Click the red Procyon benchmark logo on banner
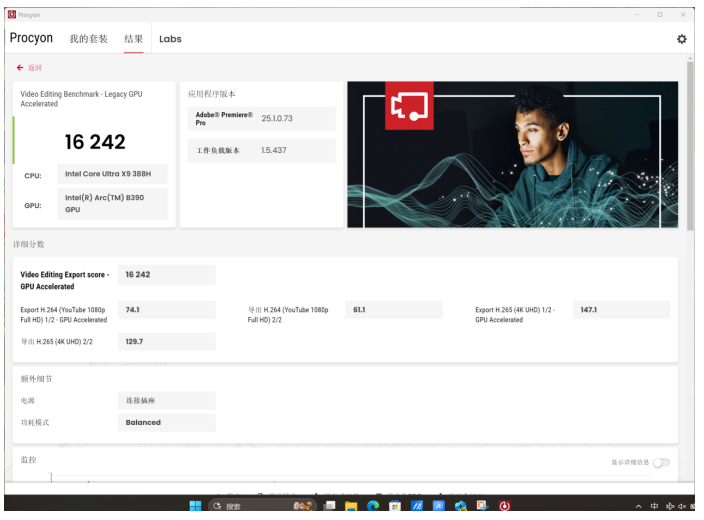The image size is (704, 520). coord(409,106)
